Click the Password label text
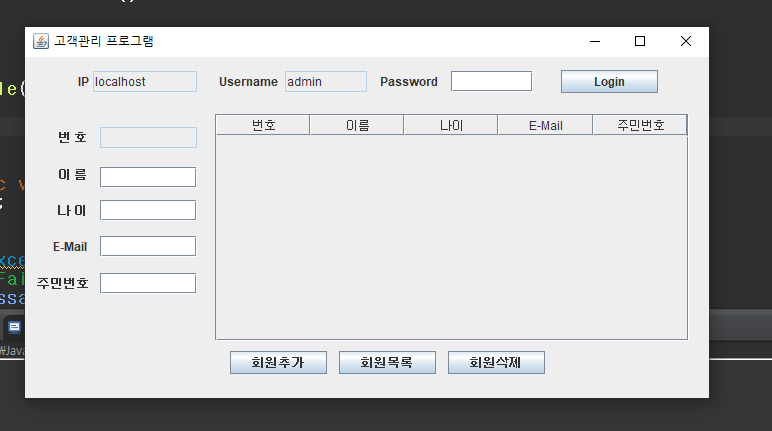The image size is (772, 431). point(409,82)
